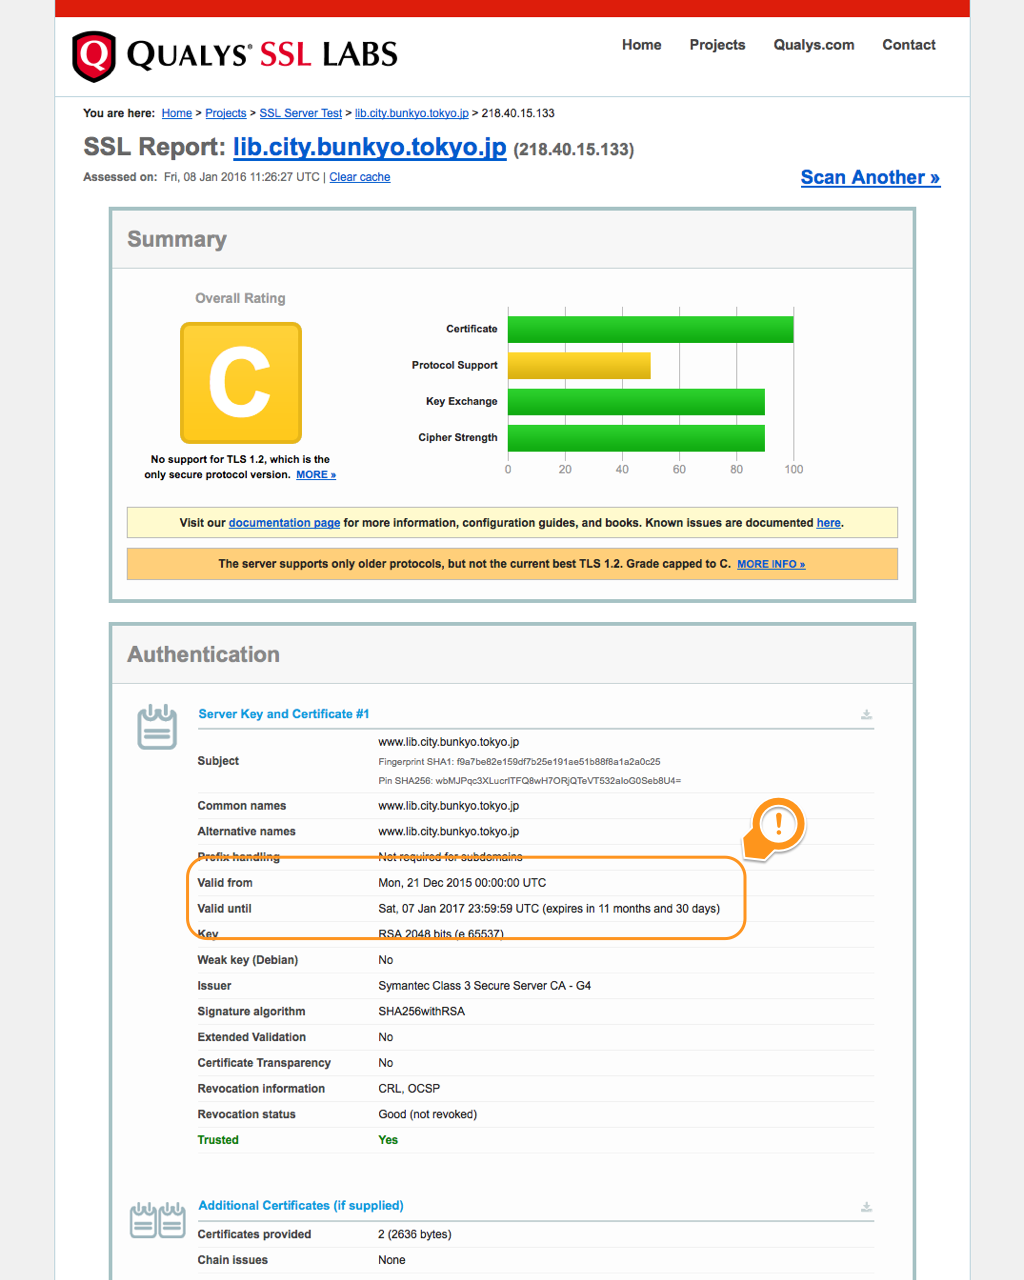Click the Weak key (Debian) label
This screenshot has width=1024, height=1280.
point(248,960)
